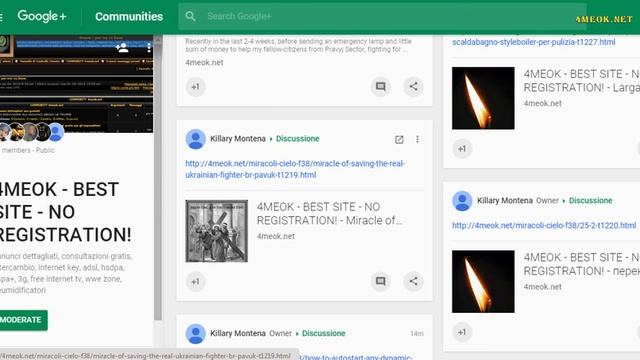
Task: Click the search magnifier icon
Action: click(190, 16)
